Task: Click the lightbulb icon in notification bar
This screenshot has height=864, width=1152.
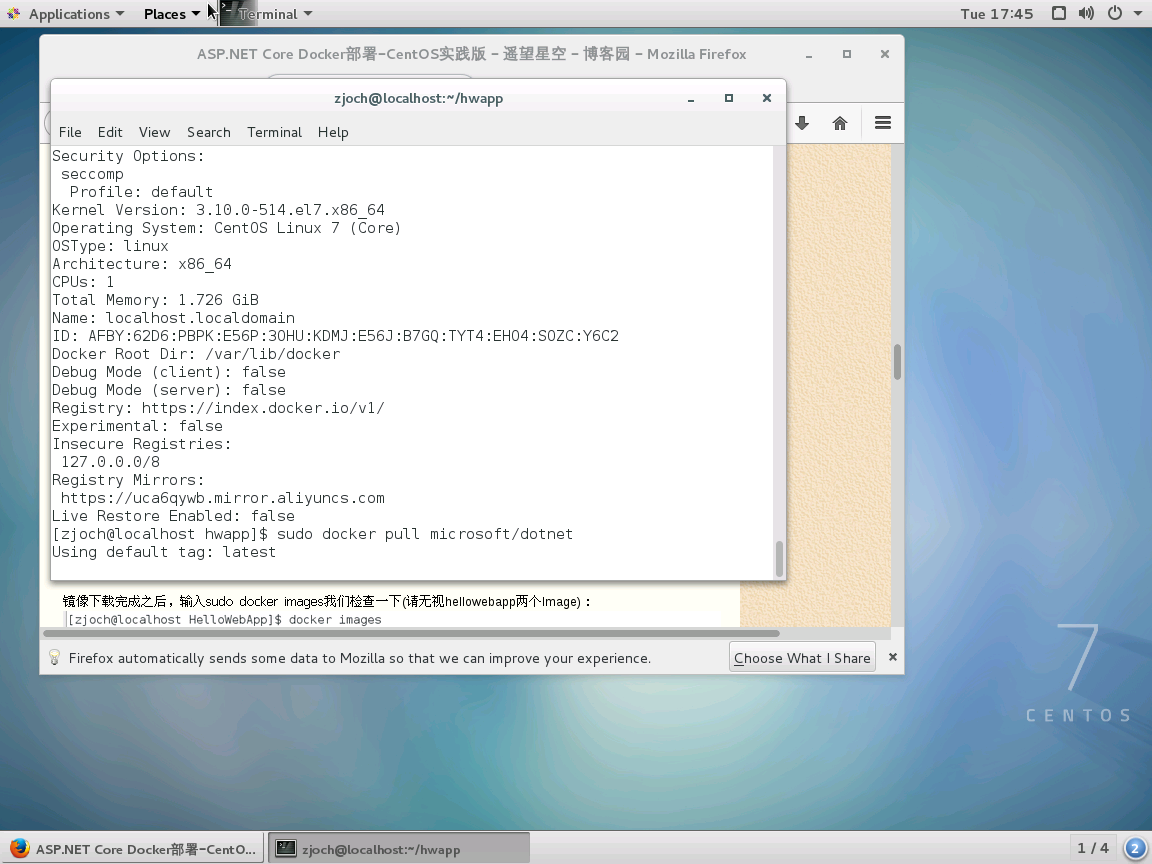Action: click(54, 658)
